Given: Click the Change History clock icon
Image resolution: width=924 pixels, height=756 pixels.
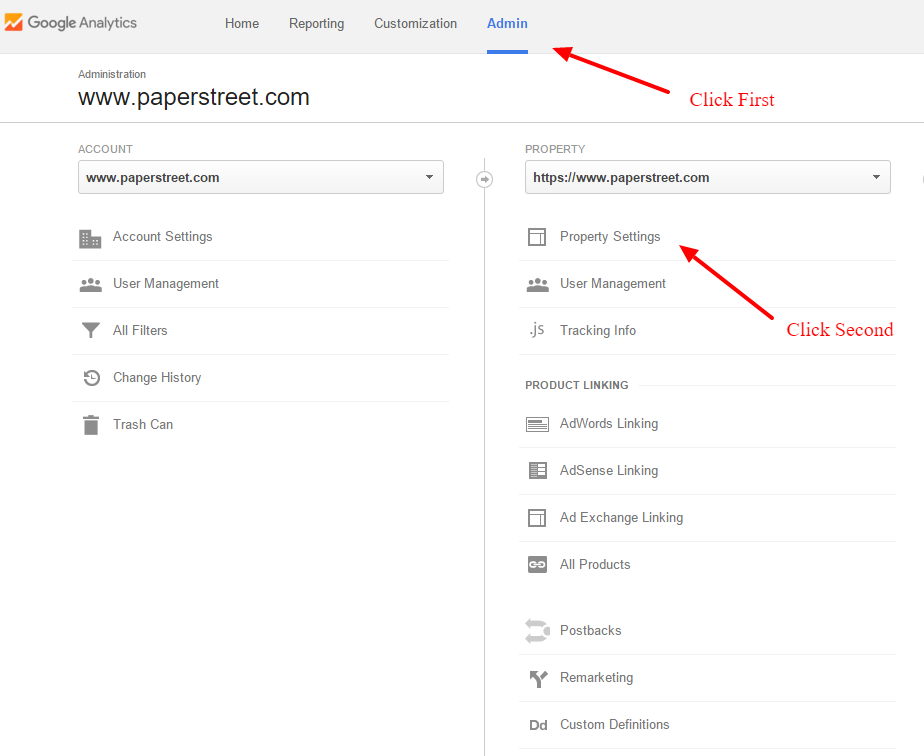Looking at the screenshot, I should click(x=91, y=378).
